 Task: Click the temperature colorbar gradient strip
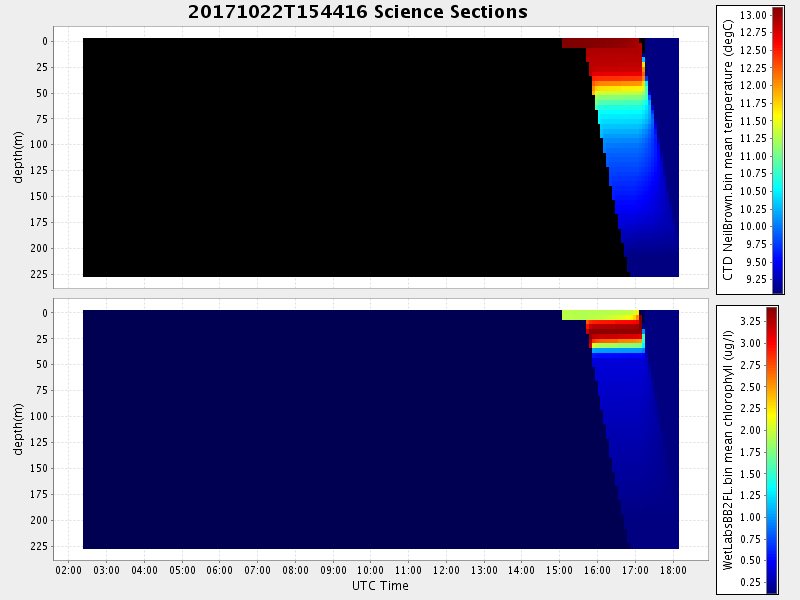(778, 150)
